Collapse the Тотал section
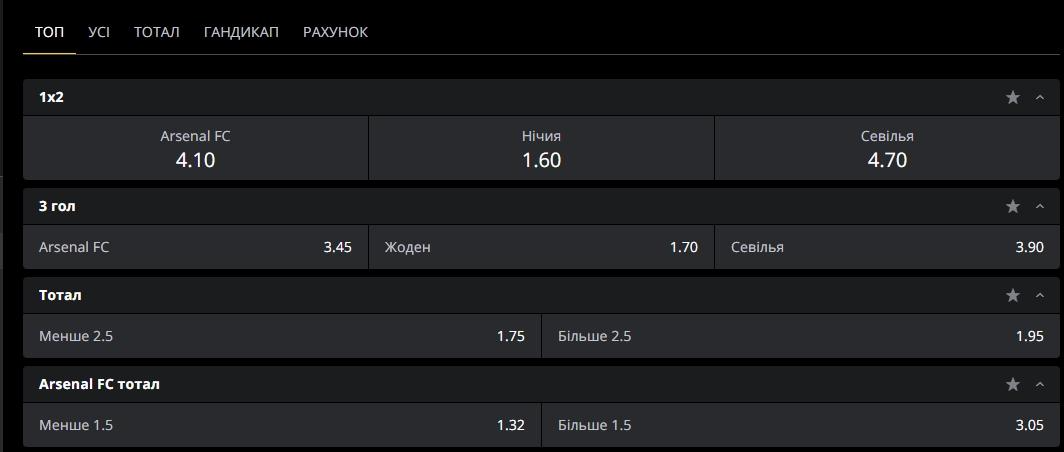The height and width of the screenshot is (452, 1064). [1040, 295]
